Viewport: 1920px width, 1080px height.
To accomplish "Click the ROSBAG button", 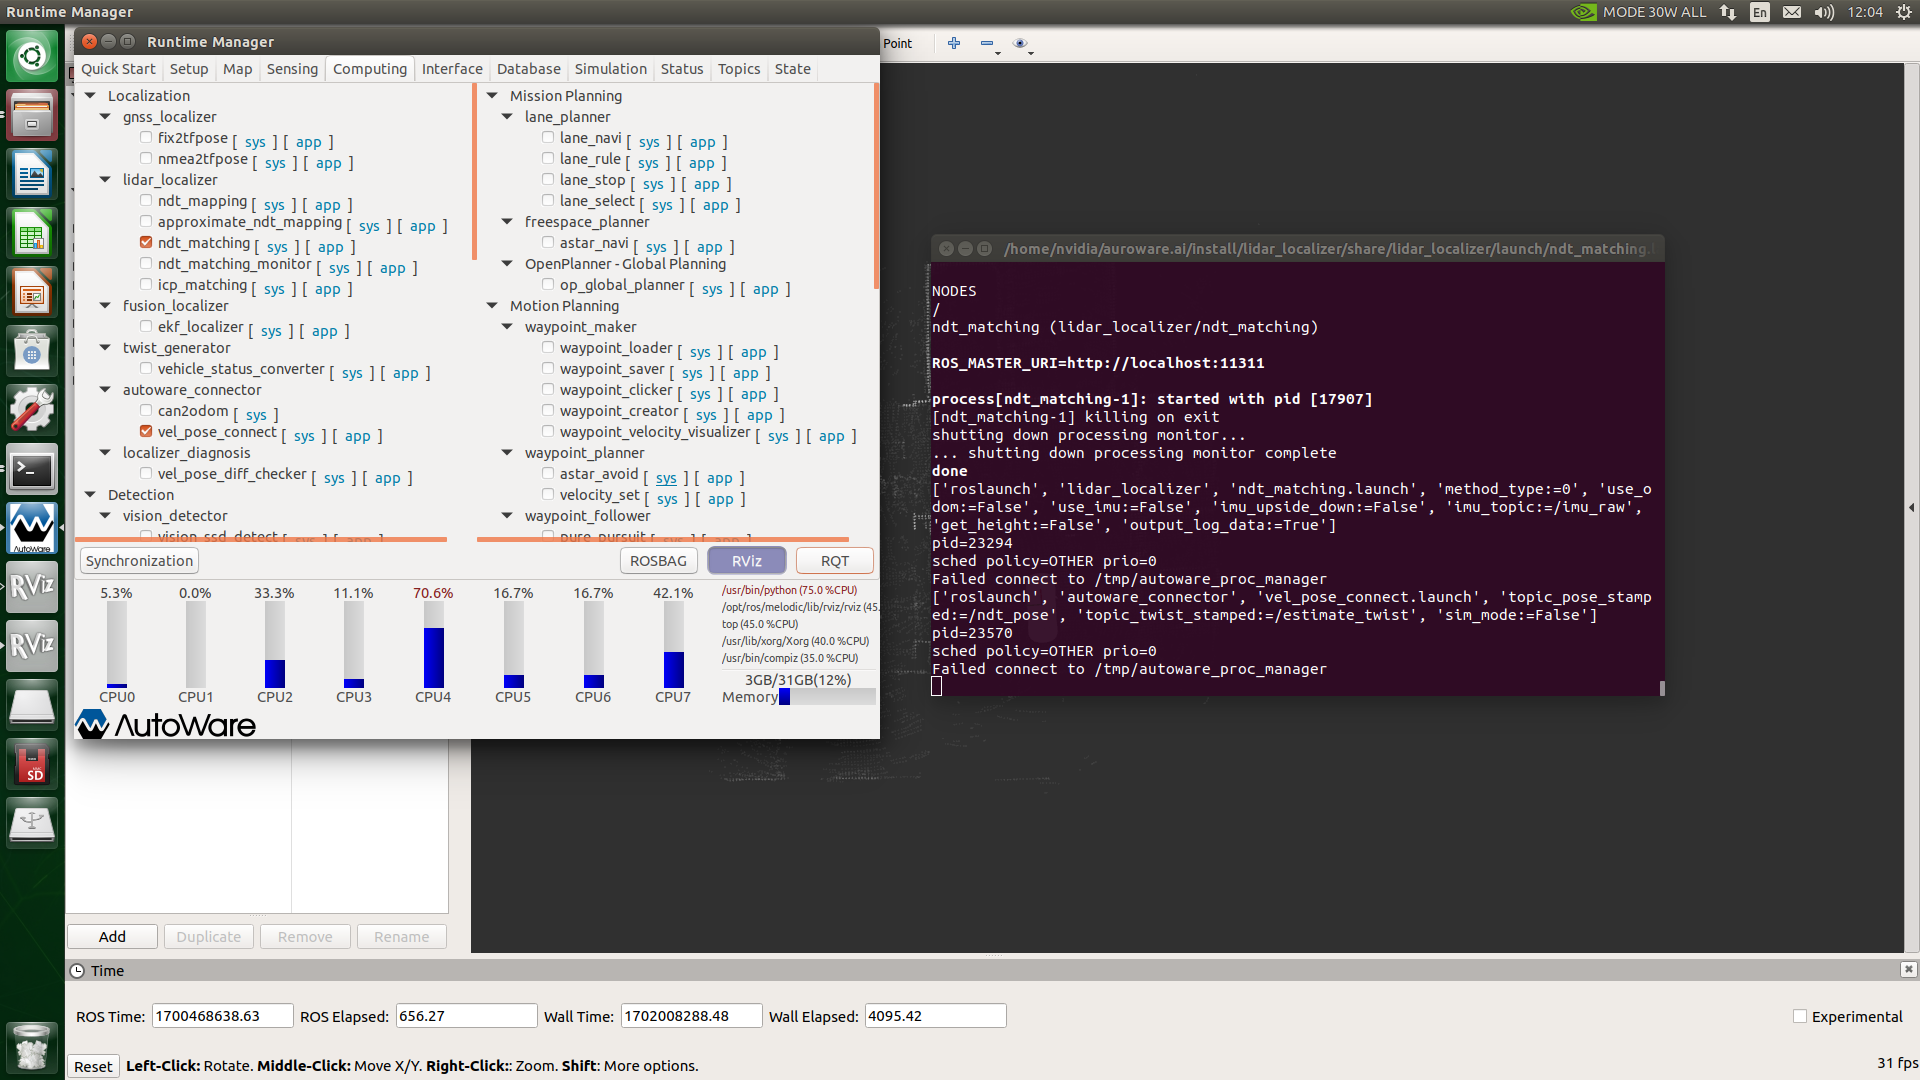I will (658, 561).
